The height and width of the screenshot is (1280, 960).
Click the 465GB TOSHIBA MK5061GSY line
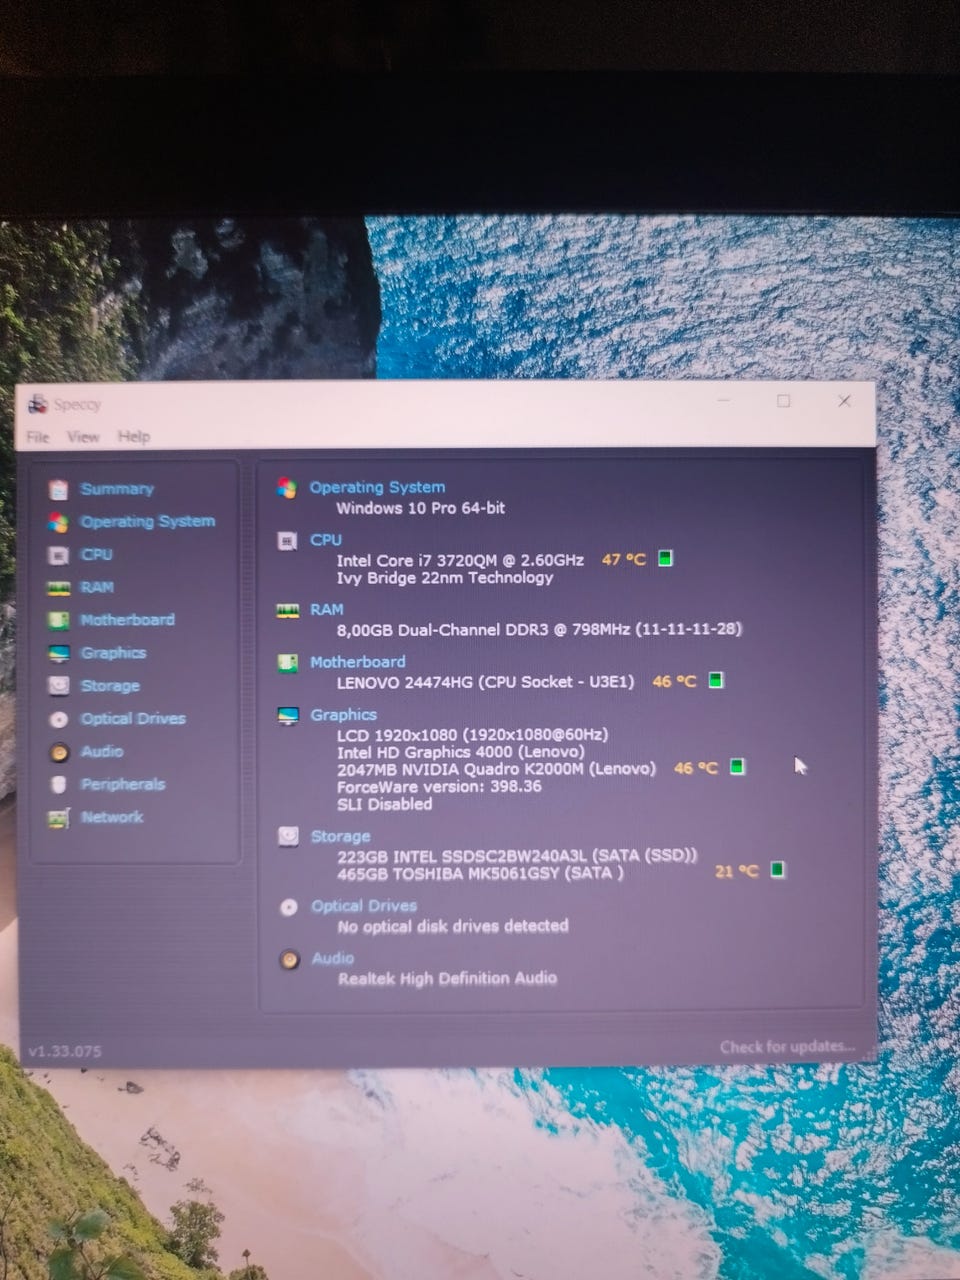pos(481,874)
